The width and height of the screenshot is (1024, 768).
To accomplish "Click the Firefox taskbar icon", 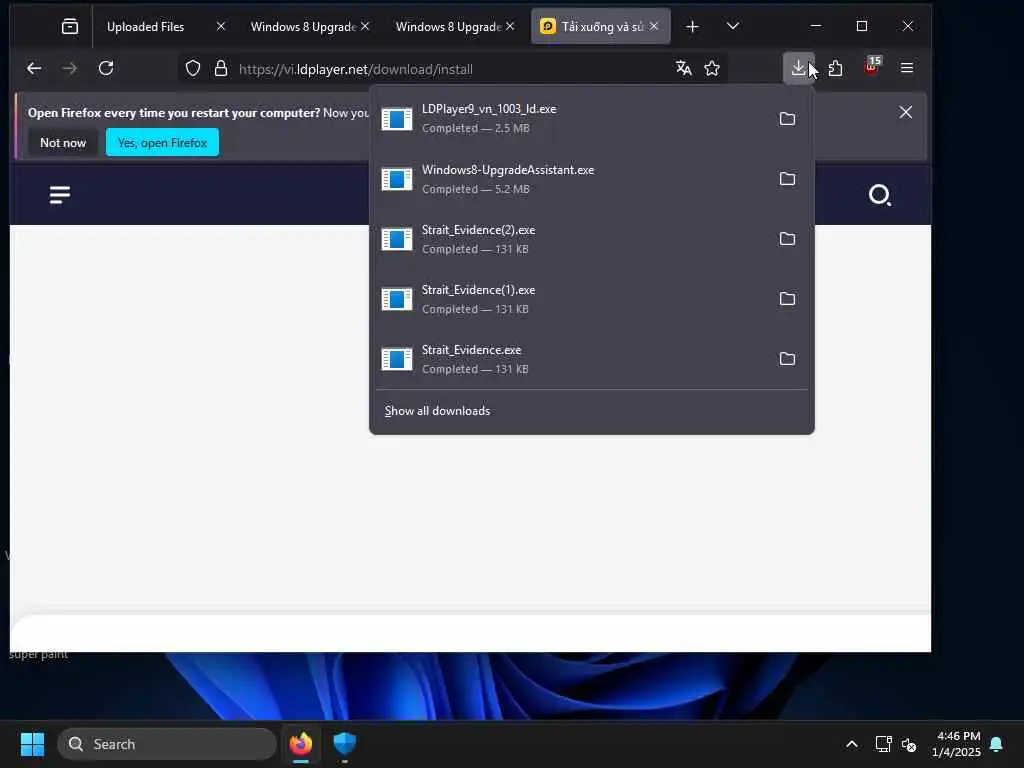I will pyautogui.click(x=301, y=744).
